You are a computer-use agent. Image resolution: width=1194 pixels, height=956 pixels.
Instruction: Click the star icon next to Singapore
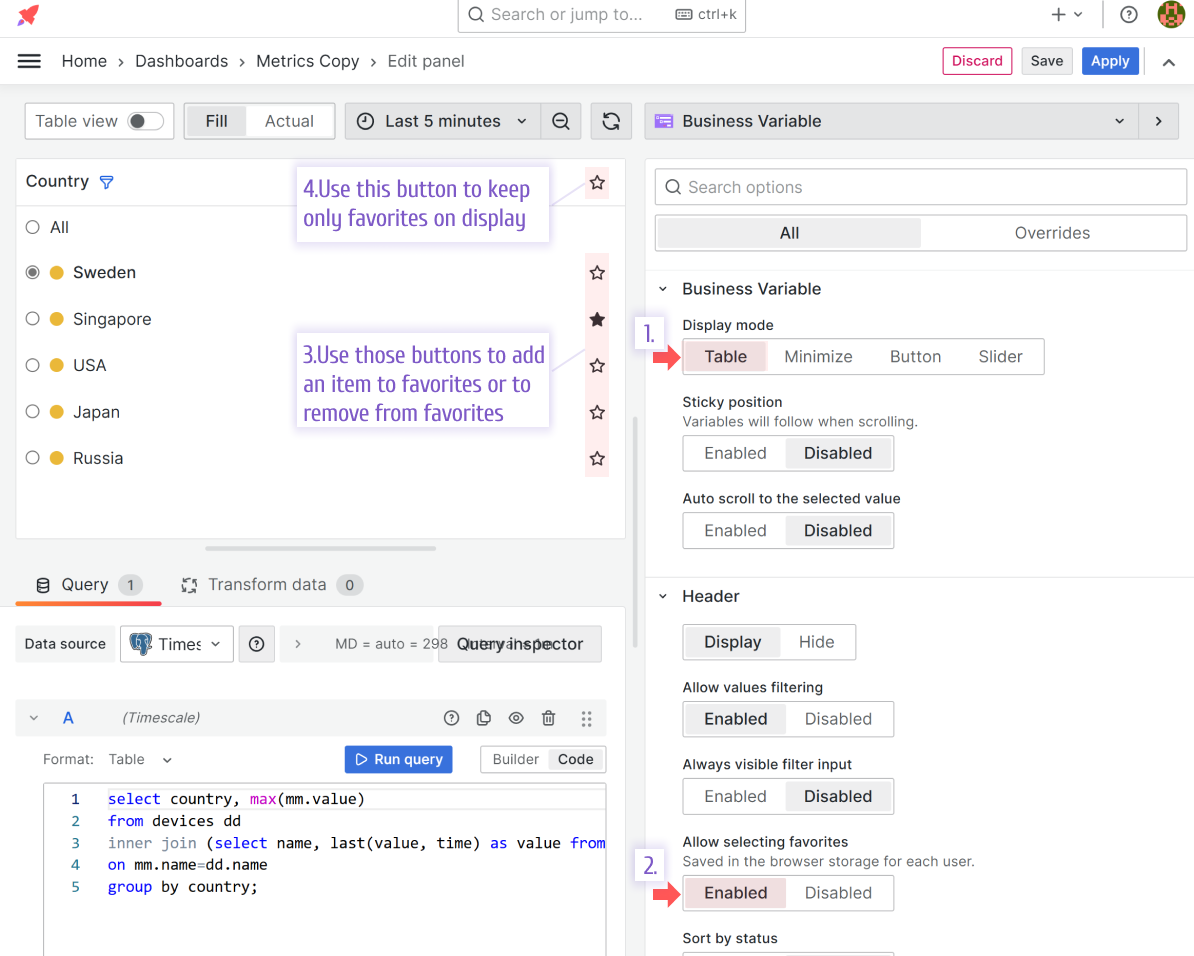pos(597,319)
